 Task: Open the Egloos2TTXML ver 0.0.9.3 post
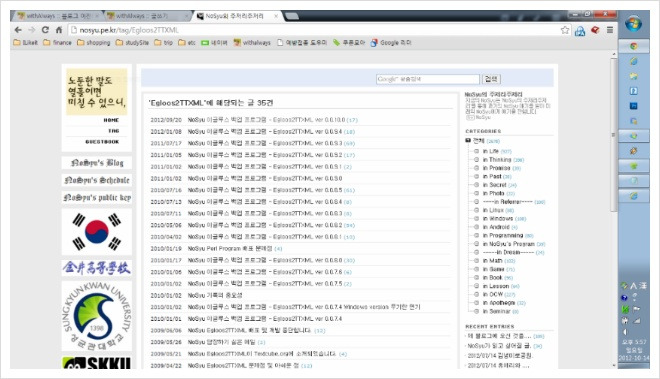(265, 144)
